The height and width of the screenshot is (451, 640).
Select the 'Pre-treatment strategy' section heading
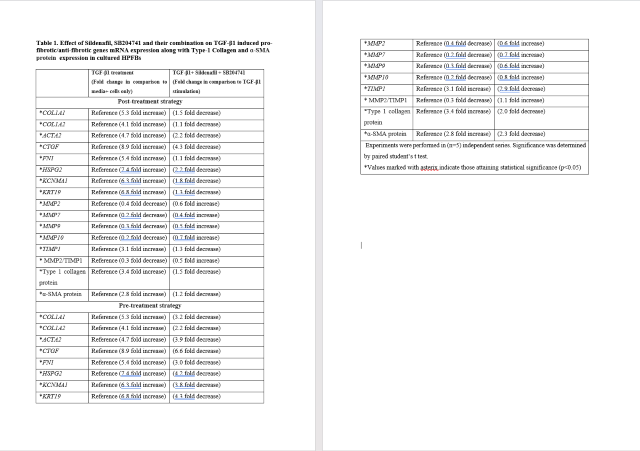[150, 306]
